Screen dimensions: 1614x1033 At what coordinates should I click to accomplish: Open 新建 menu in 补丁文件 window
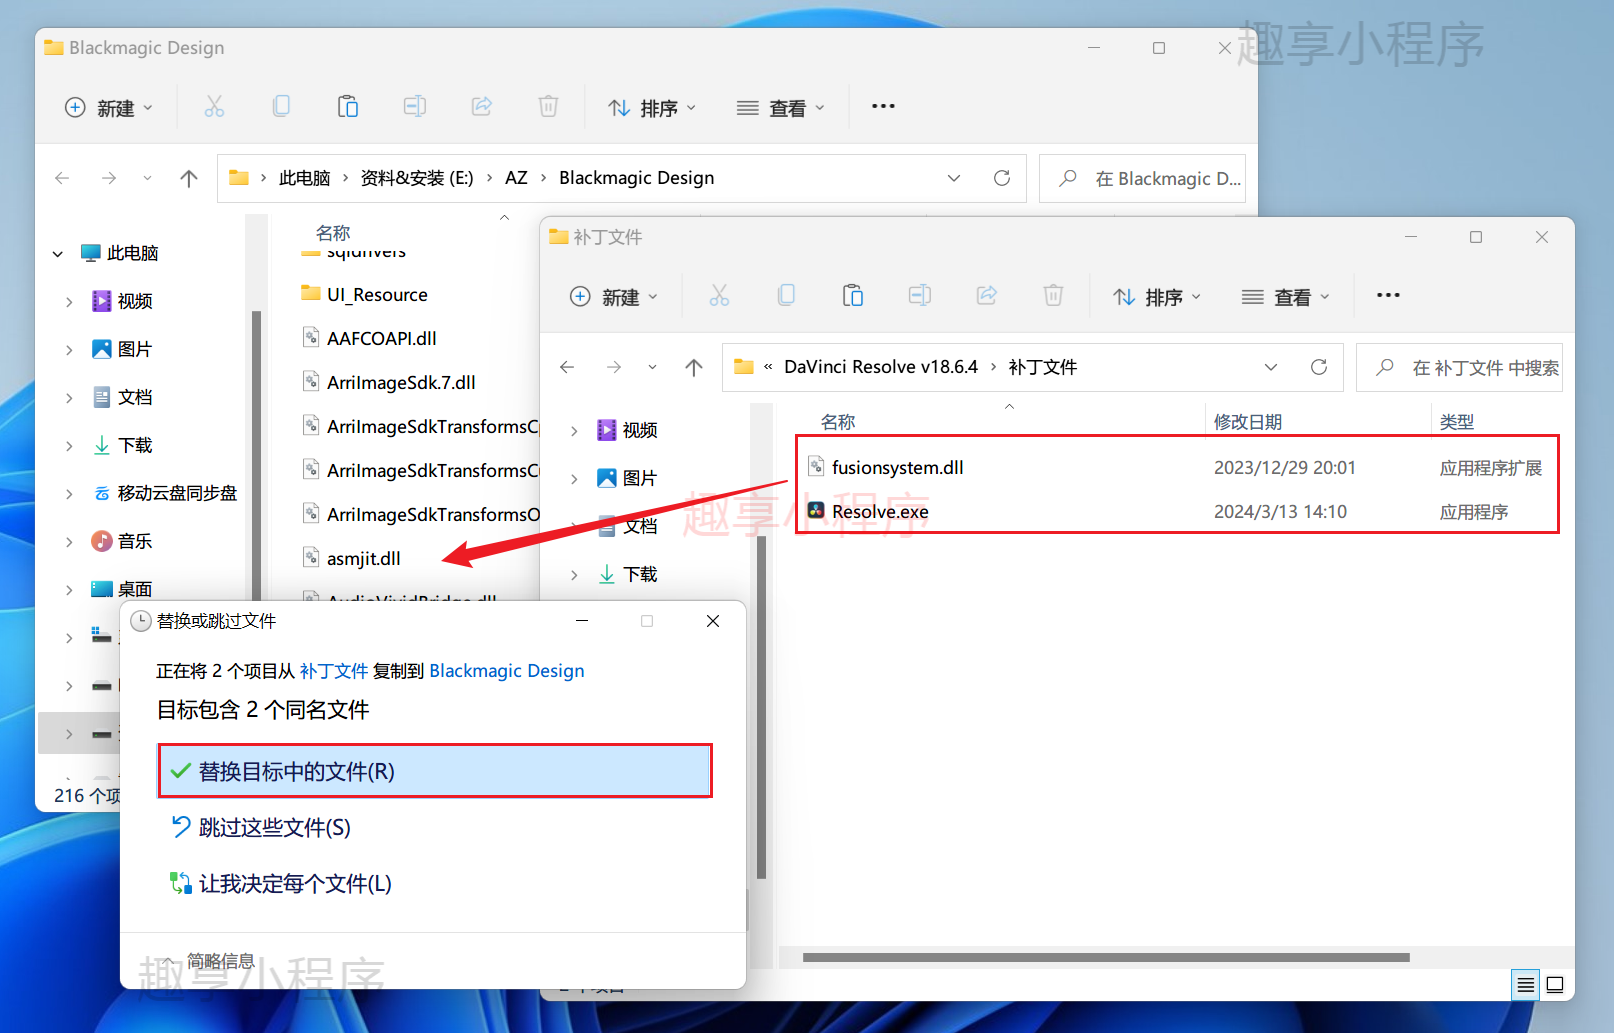pyautogui.click(x=613, y=296)
